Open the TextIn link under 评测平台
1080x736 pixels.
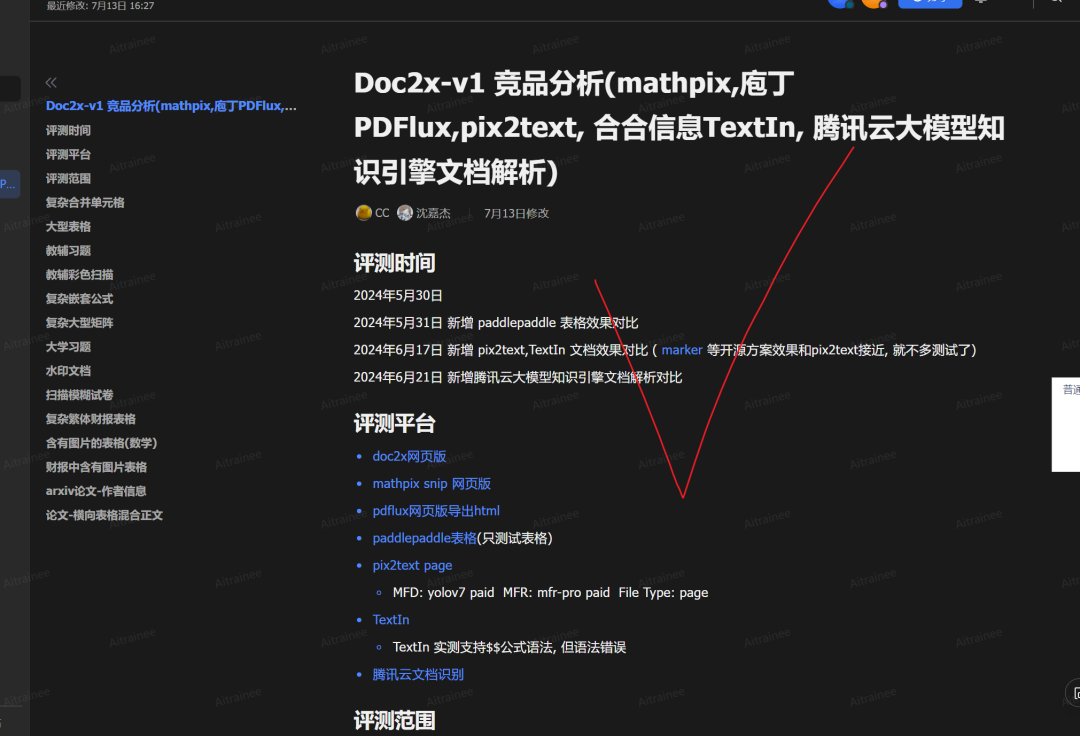click(391, 619)
